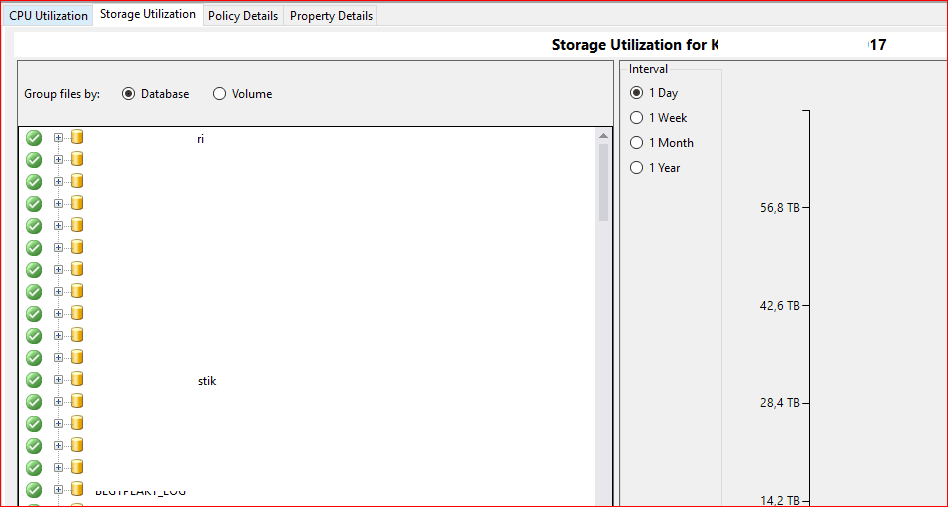Click green status check on 'stik' row
The height and width of the screenshot is (507, 948).
pos(34,380)
